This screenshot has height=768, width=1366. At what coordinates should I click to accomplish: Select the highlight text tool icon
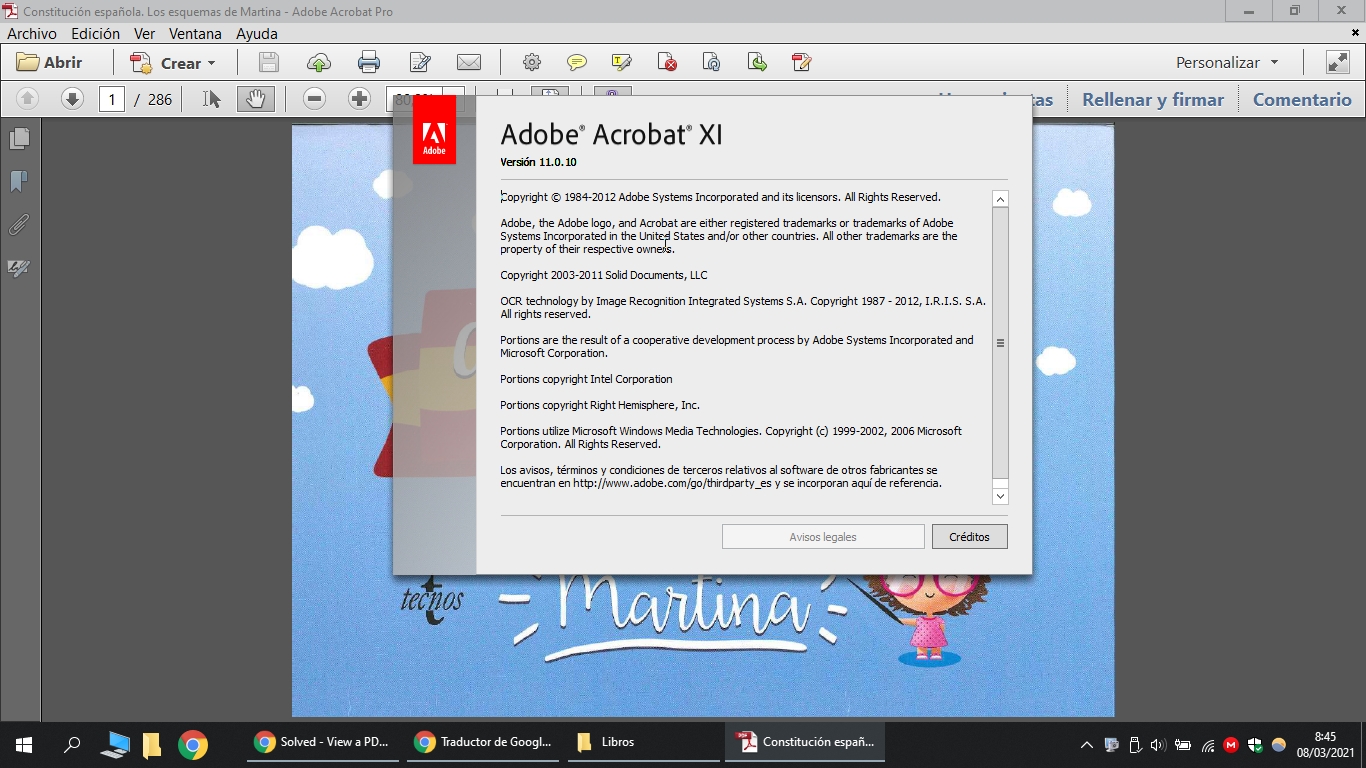(622, 63)
